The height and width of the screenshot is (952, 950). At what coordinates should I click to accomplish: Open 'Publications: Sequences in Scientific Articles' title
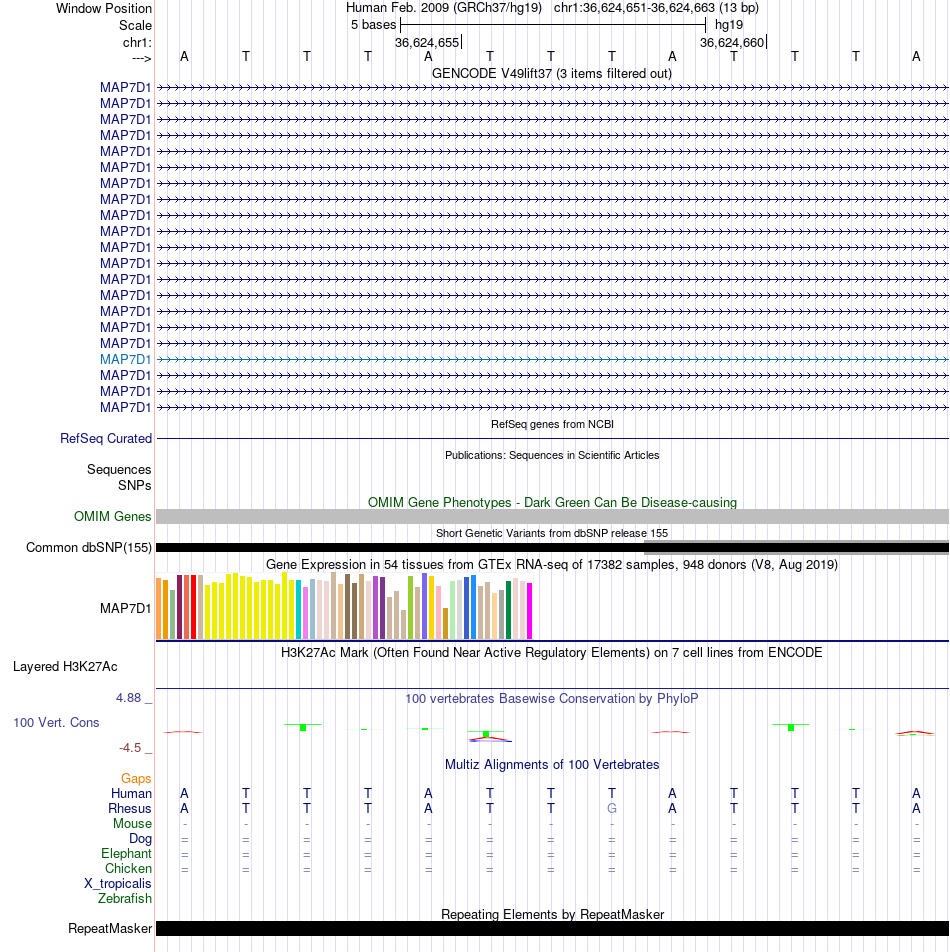point(552,455)
